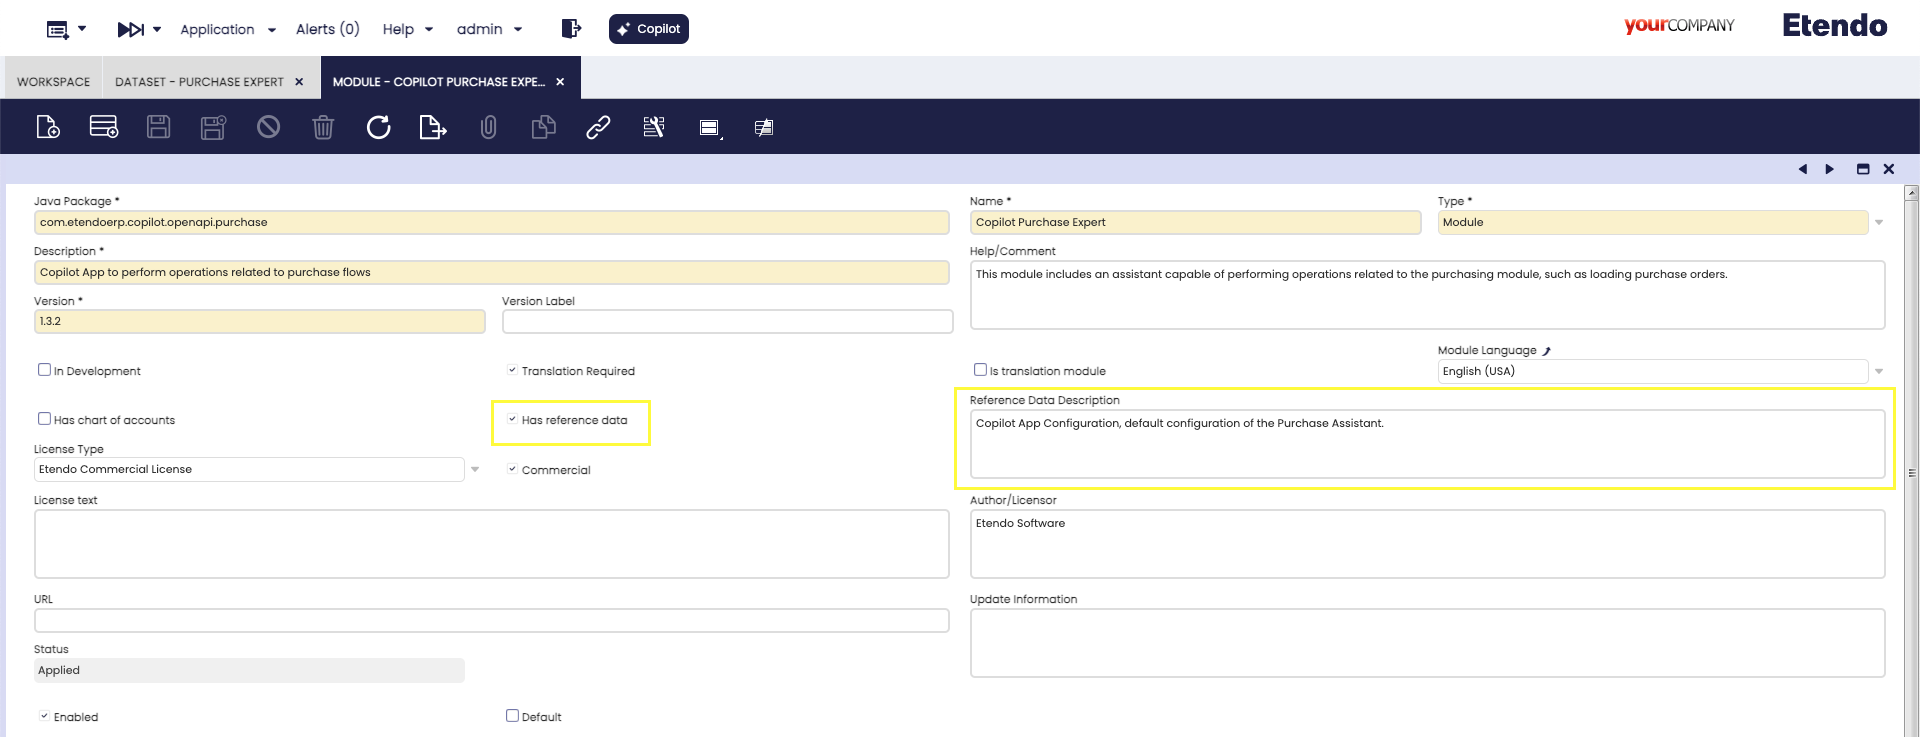The width and height of the screenshot is (1920, 737).
Task: Open the quick launch forward icon
Action: (139, 30)
